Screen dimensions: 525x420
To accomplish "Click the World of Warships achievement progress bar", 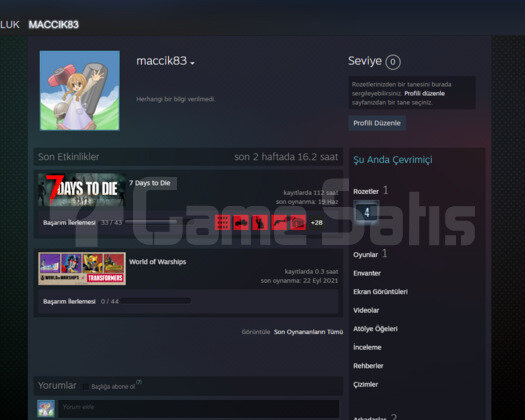I will [156, 301].
